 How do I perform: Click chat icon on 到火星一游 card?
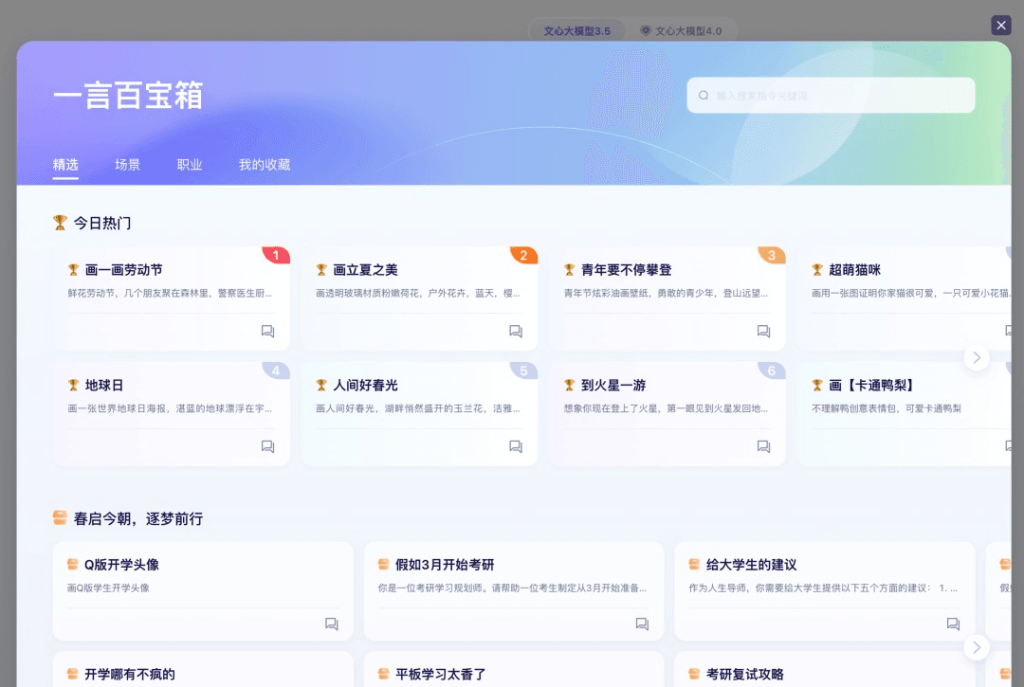click(x=763, y=447)
